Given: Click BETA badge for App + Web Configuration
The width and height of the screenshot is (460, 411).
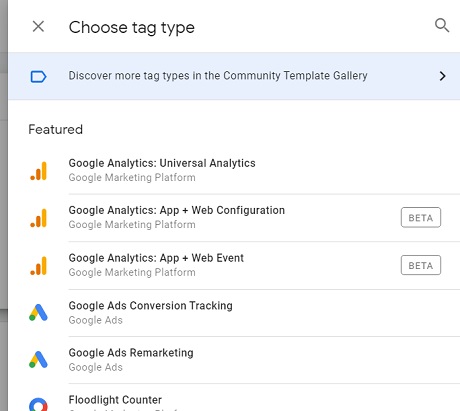Looking at the screenshot, I should tap(421, 217).
